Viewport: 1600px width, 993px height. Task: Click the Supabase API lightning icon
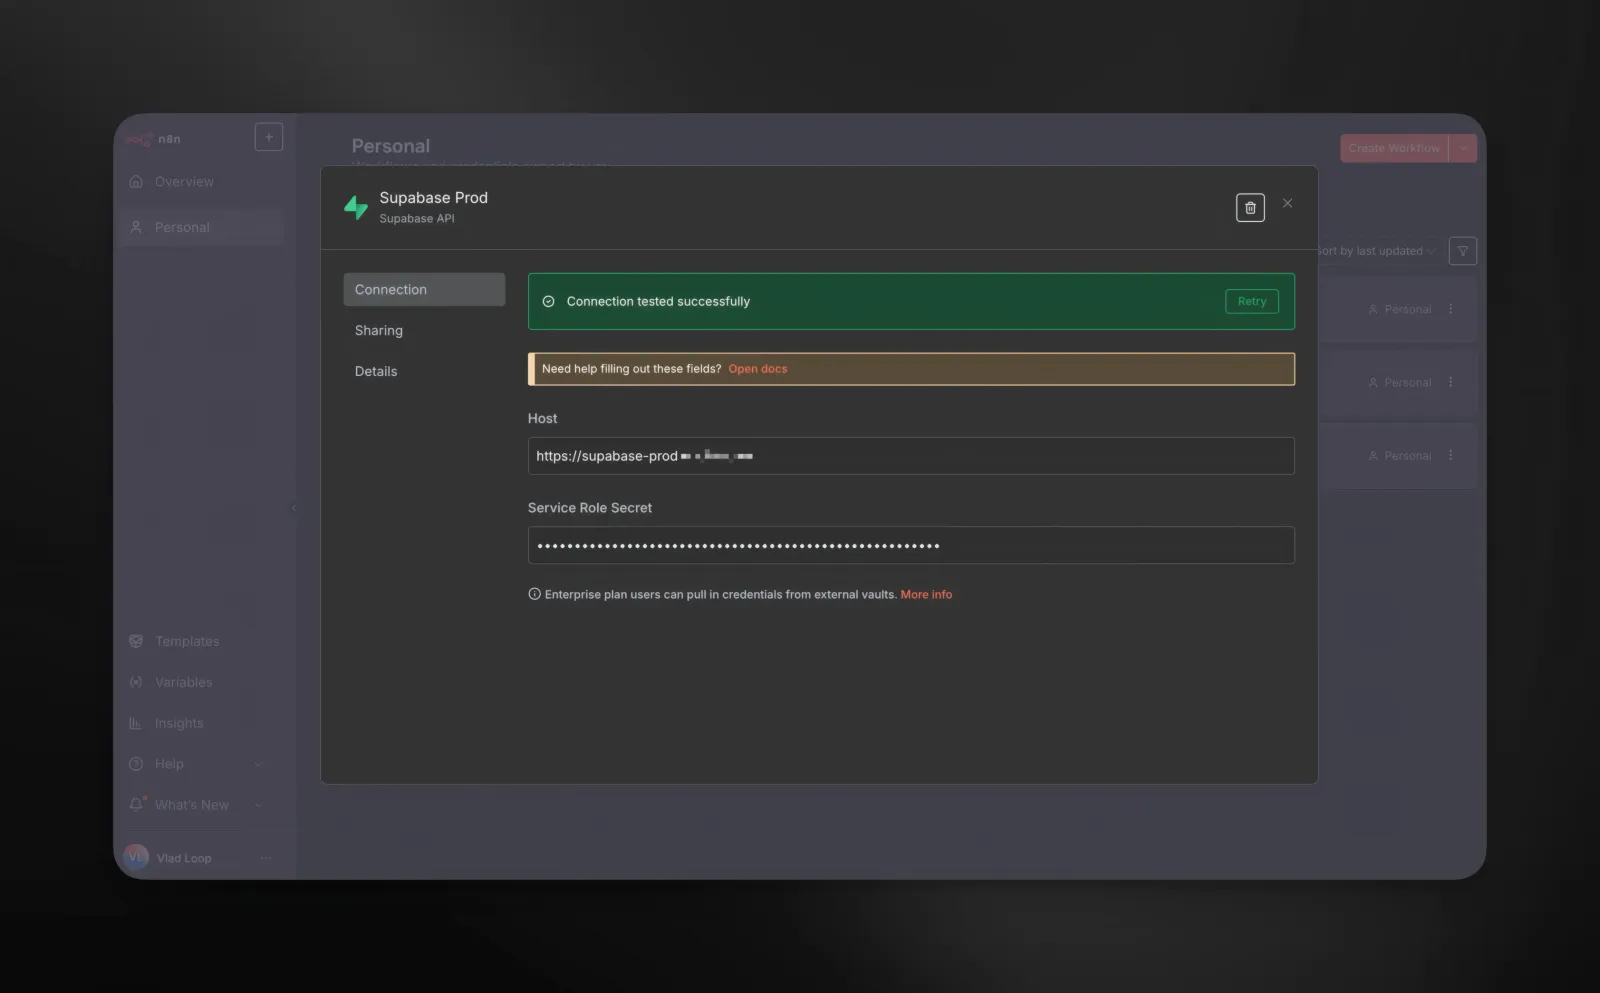coord(356,206)
